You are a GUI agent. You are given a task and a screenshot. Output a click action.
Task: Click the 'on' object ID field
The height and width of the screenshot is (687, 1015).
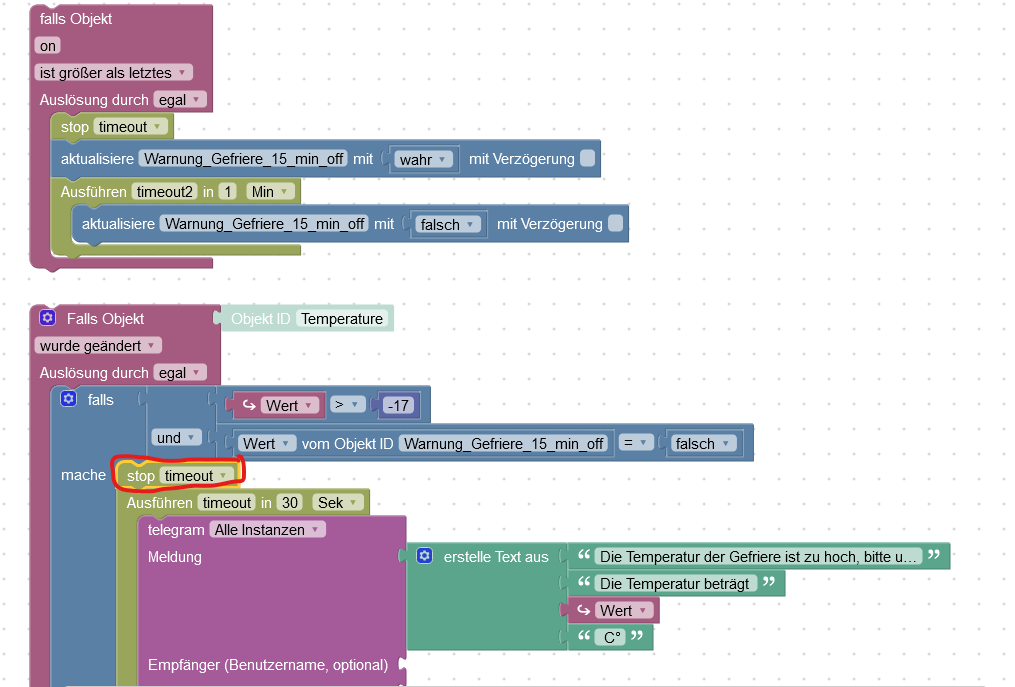click(48, 45)
